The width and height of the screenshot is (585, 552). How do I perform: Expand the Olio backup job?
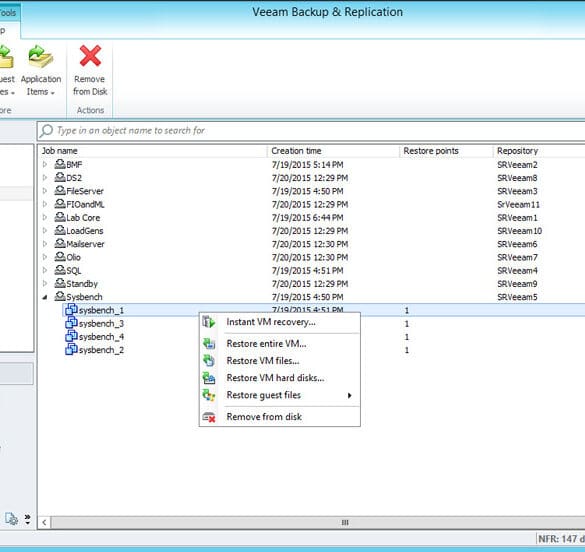(x=45, y=257)
